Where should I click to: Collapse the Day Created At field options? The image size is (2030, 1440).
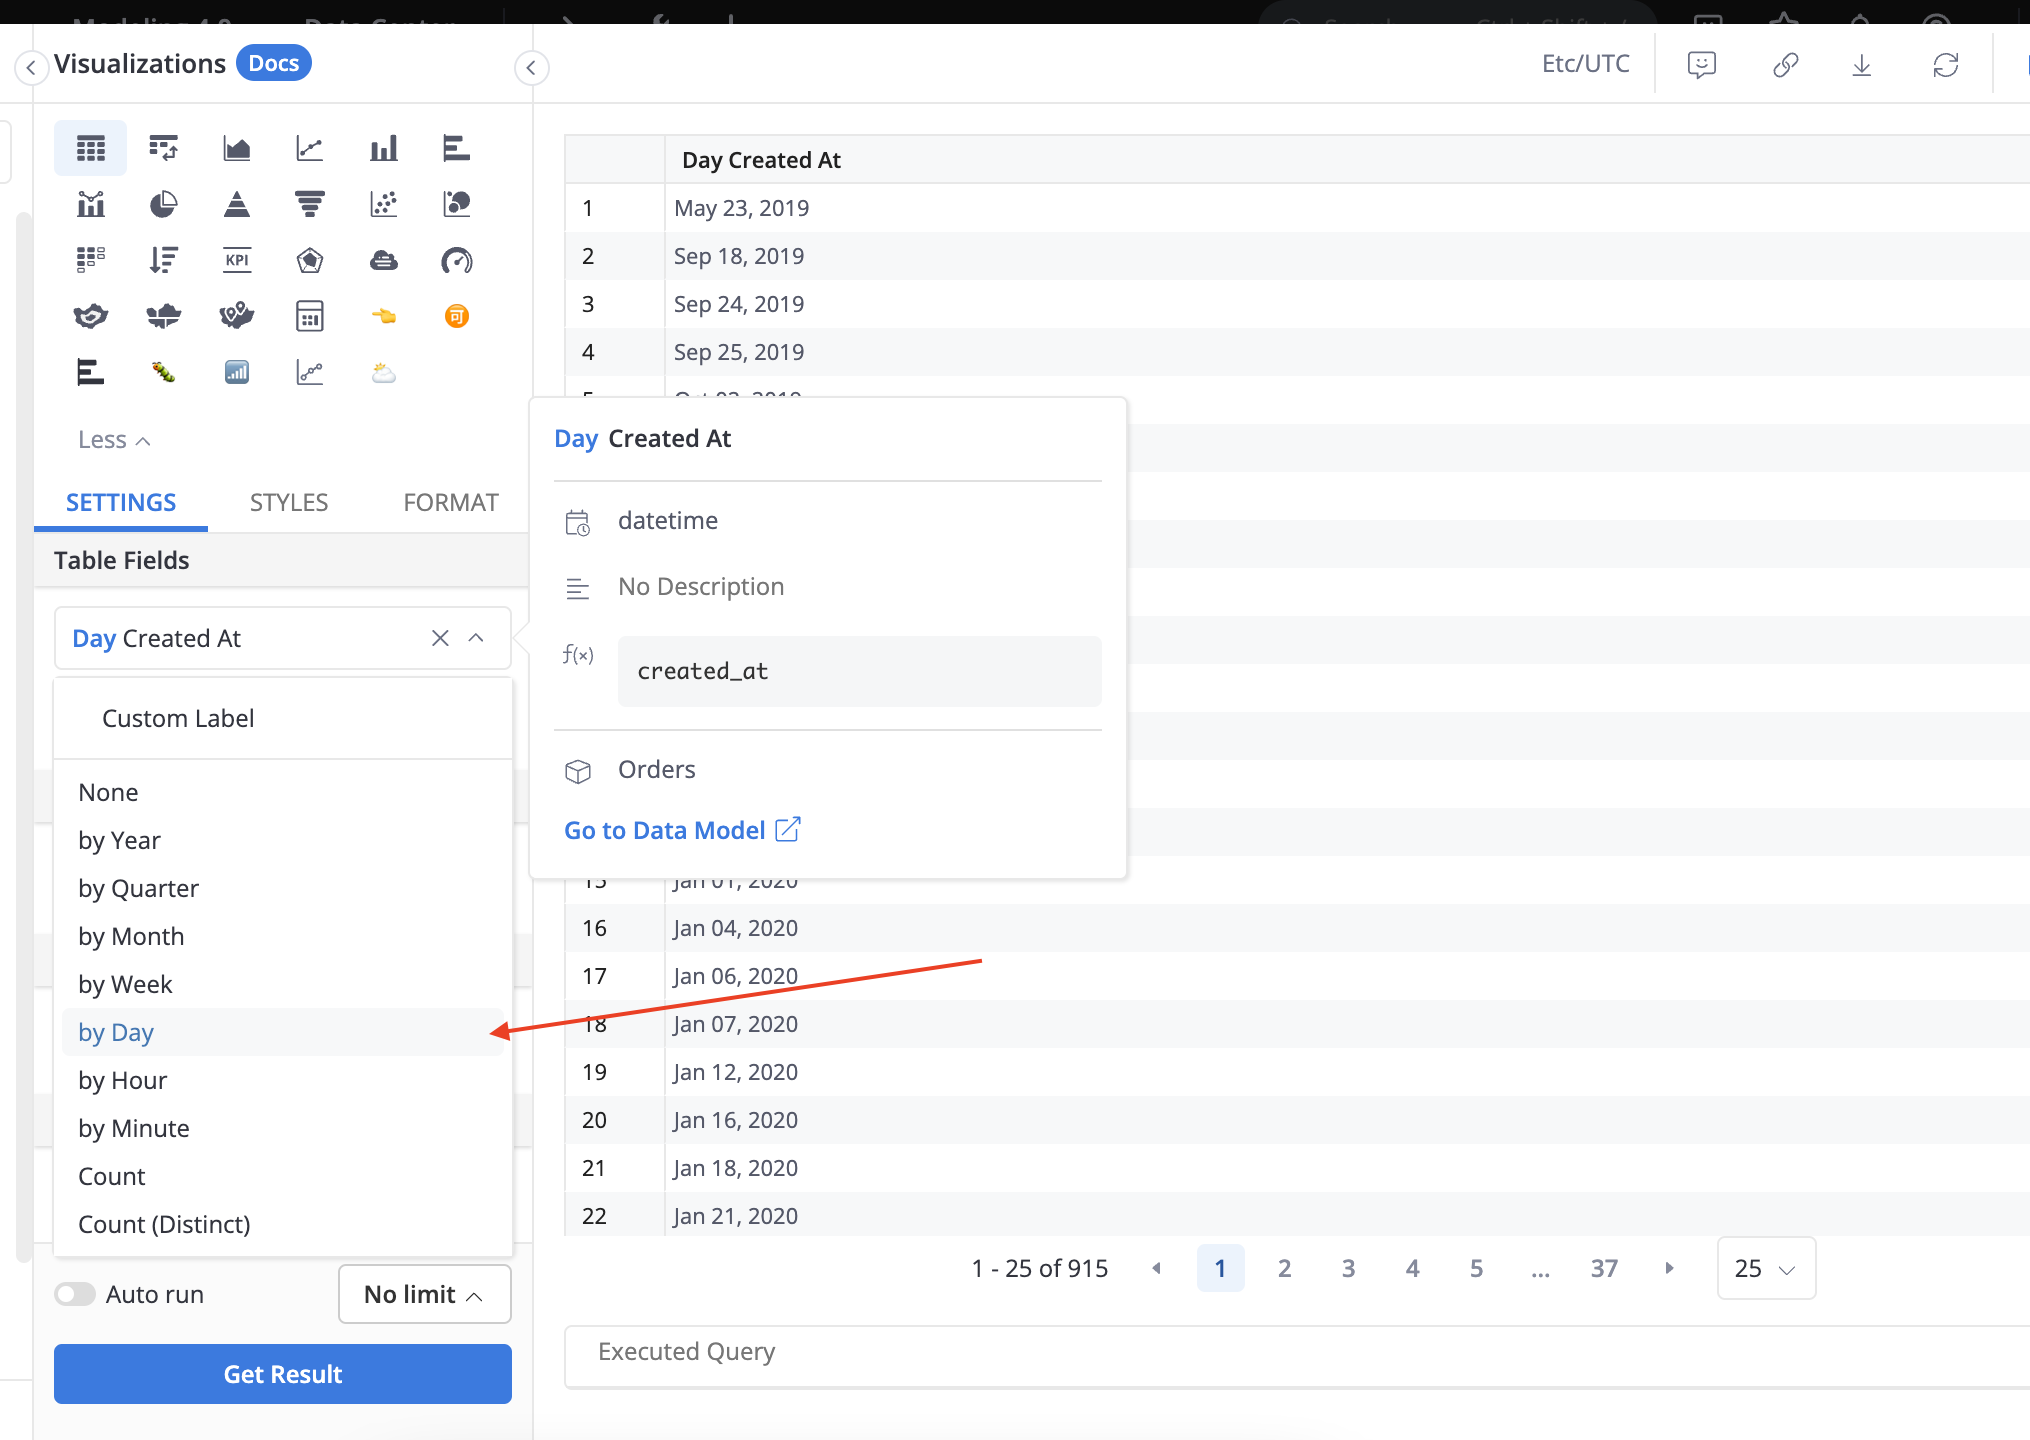tap(477, 638)
